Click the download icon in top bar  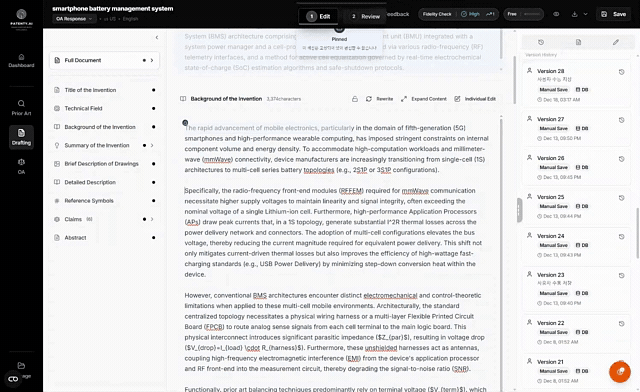[574, 14]
